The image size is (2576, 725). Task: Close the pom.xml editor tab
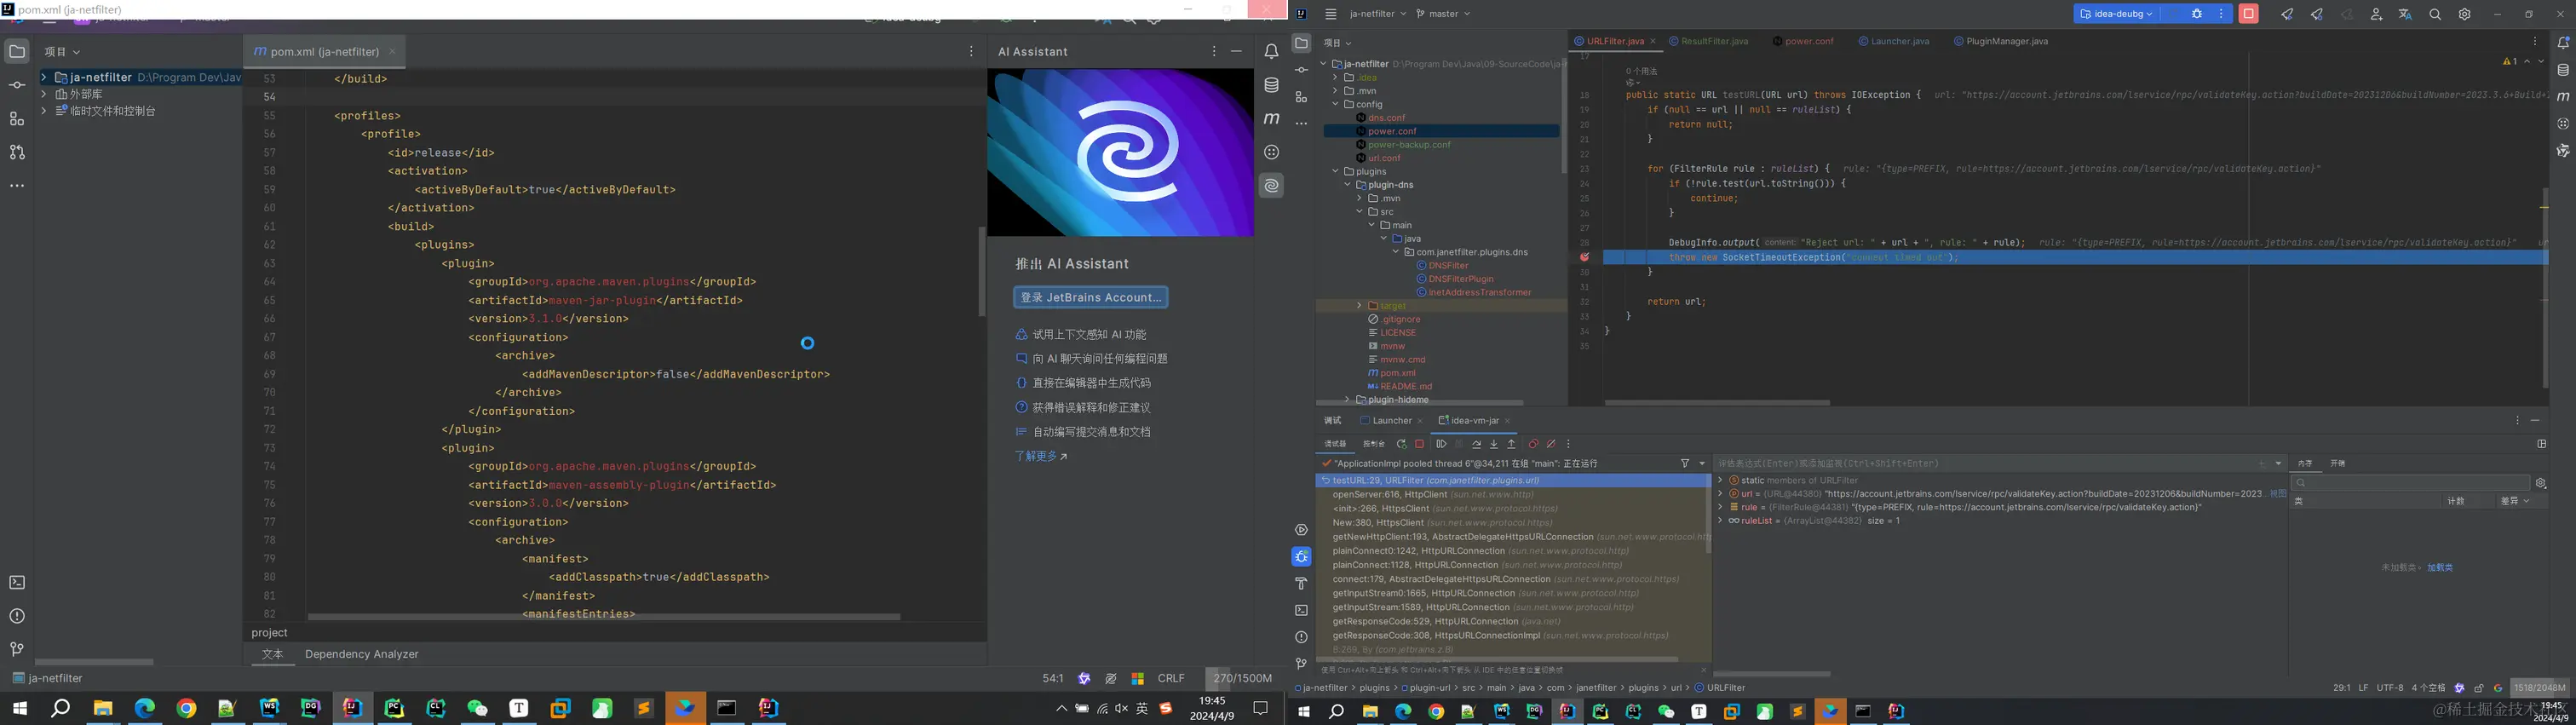(392, 52)
